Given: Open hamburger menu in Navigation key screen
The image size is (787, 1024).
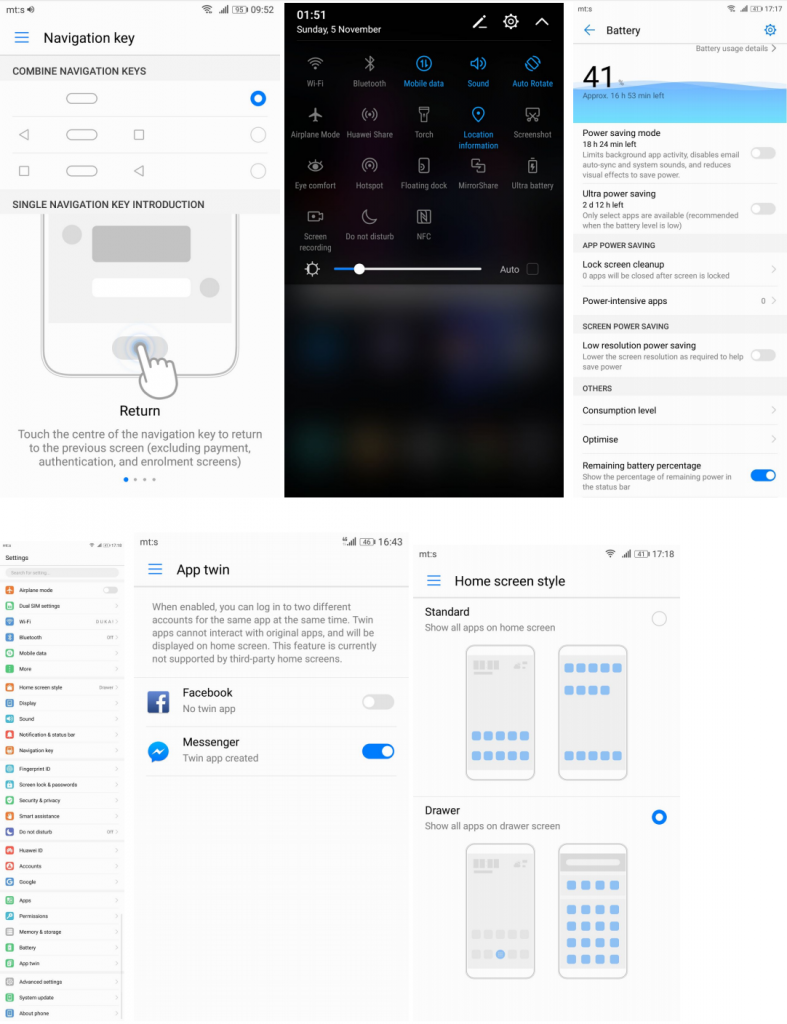Looking at the screenshot, I should tap(22, 38).
